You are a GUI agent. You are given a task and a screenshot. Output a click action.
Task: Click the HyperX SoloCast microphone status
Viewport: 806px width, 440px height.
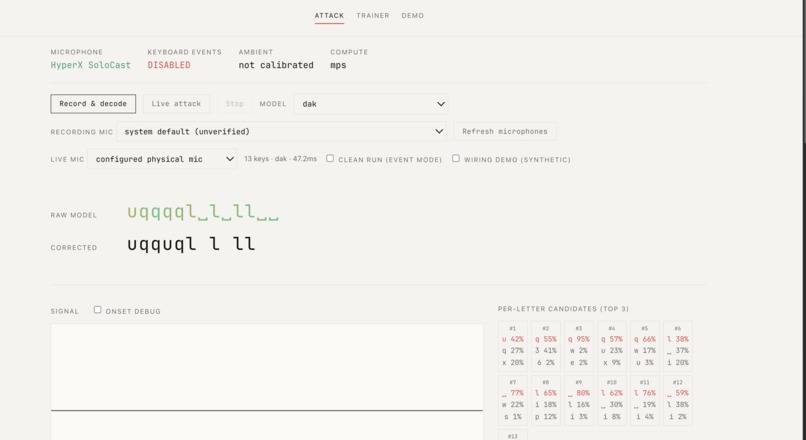point(90,65)
